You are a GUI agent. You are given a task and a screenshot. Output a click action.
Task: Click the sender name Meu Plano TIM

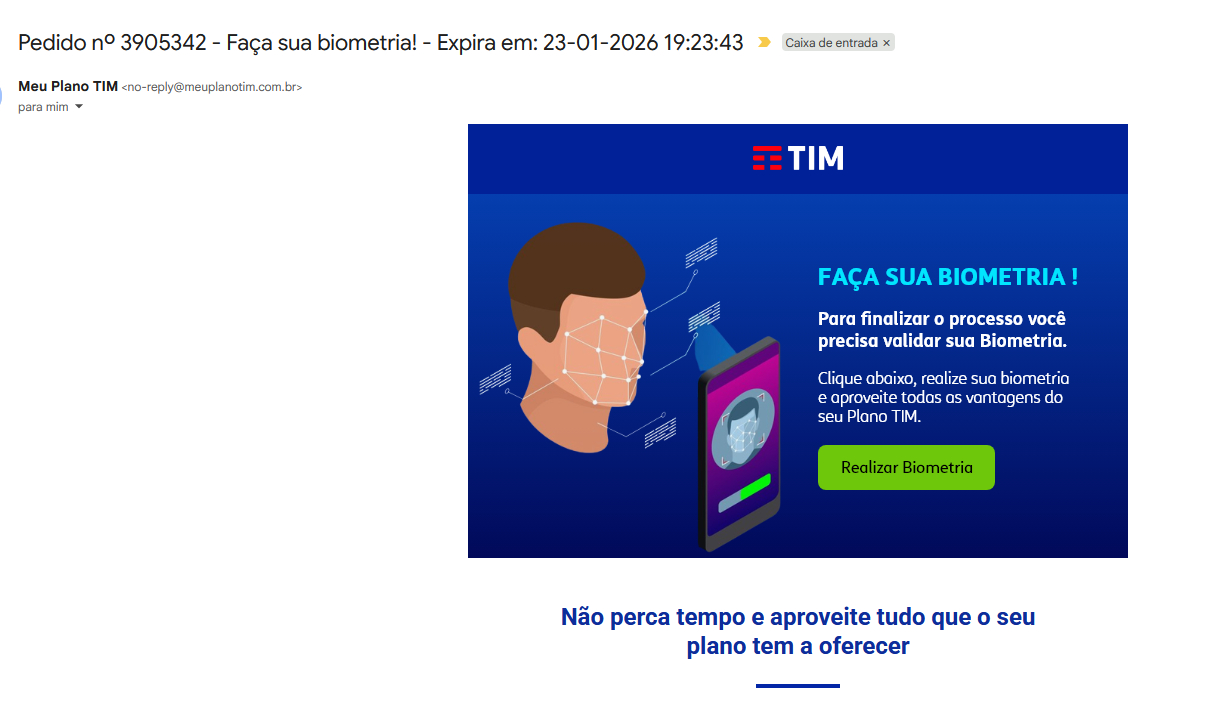coord(68,87)
